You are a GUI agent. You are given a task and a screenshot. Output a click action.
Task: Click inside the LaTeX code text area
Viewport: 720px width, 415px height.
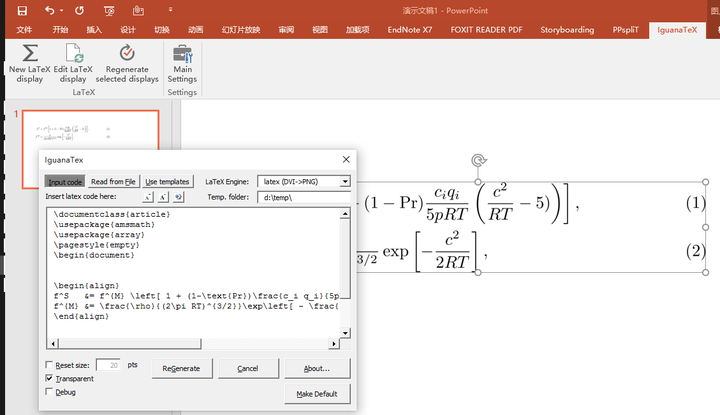click(x=193, y=273)
